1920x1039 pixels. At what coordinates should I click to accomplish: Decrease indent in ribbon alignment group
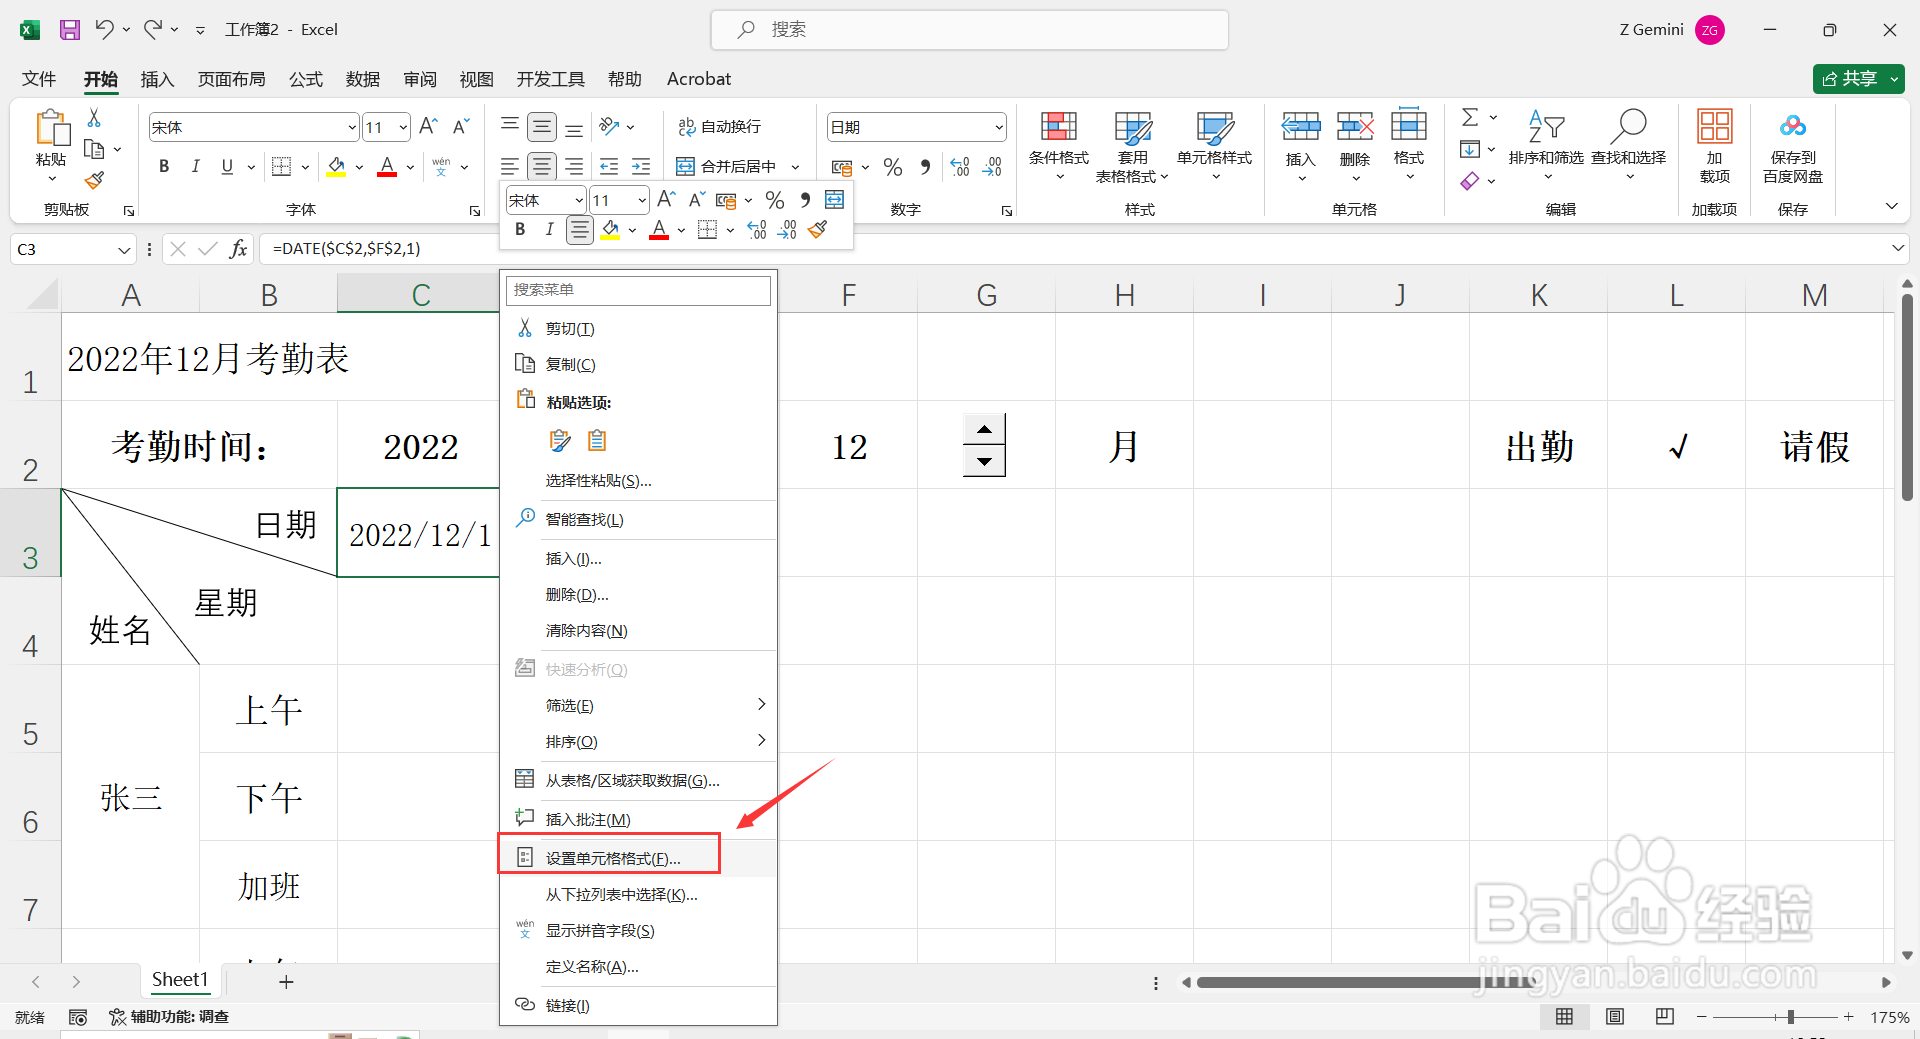point(608,167)
